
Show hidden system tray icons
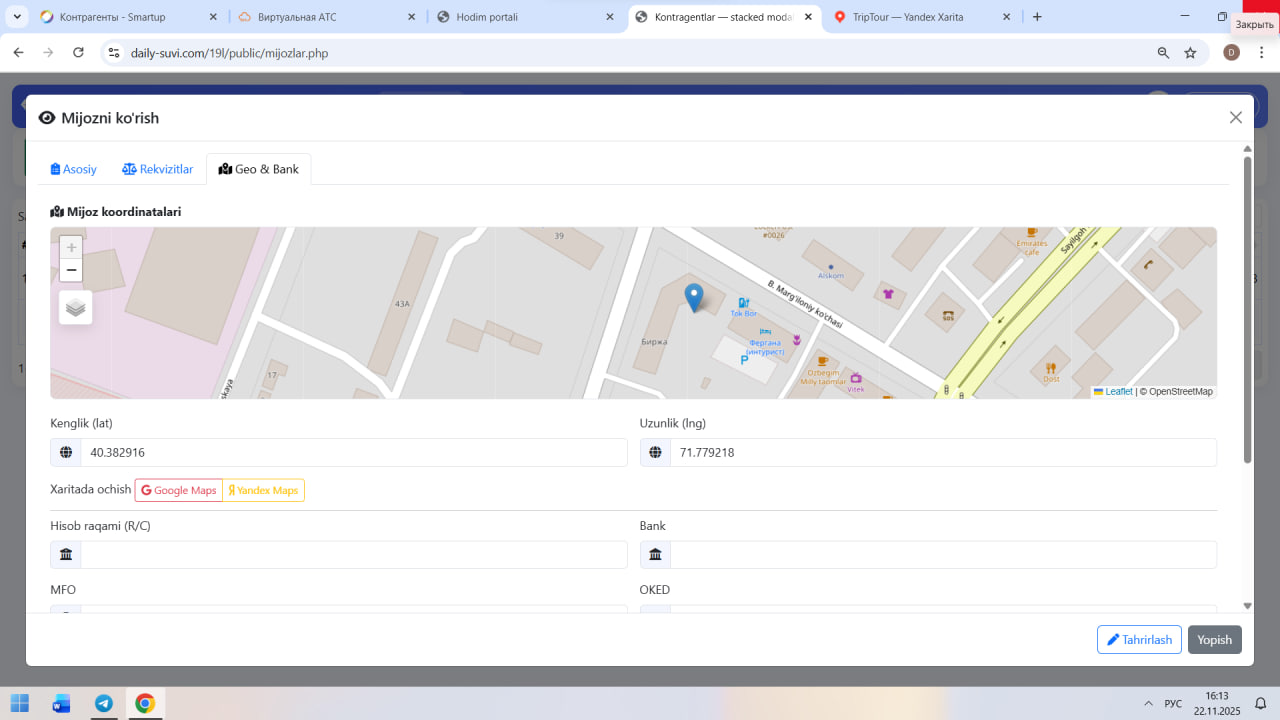(x=1146, y=704)
